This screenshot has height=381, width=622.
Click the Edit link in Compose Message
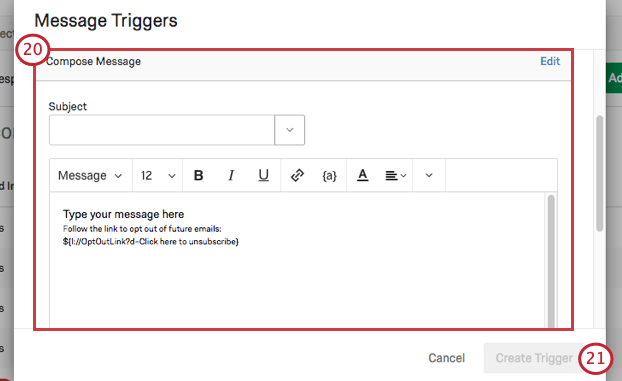tap(550, 61)
